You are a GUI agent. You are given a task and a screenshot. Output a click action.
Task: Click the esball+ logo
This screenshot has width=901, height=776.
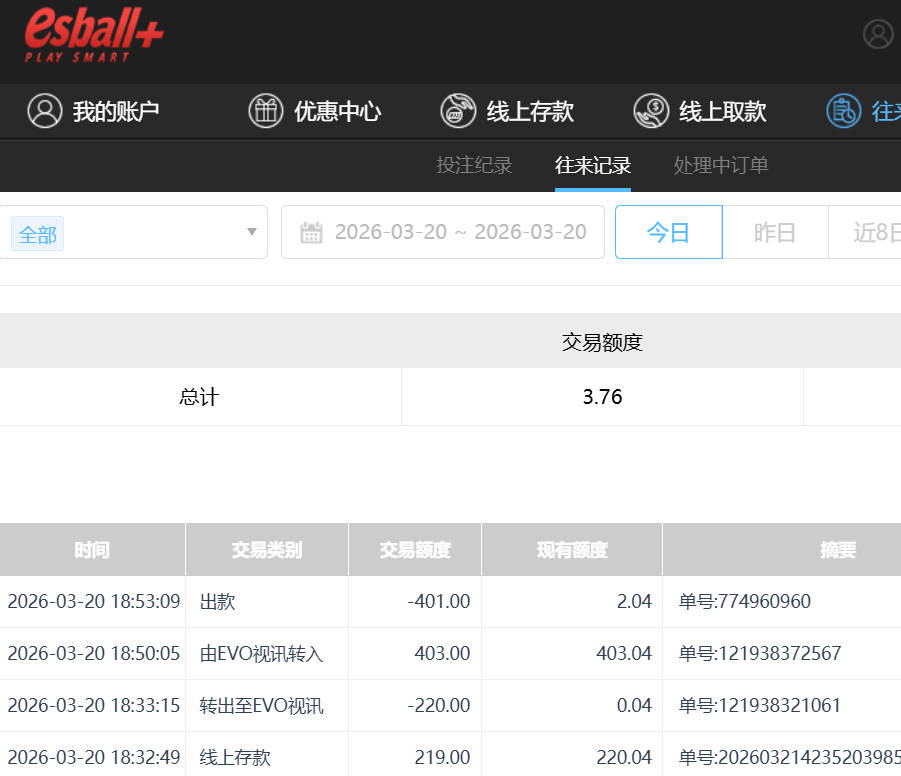pyautogui.click(x=94, y=36)
